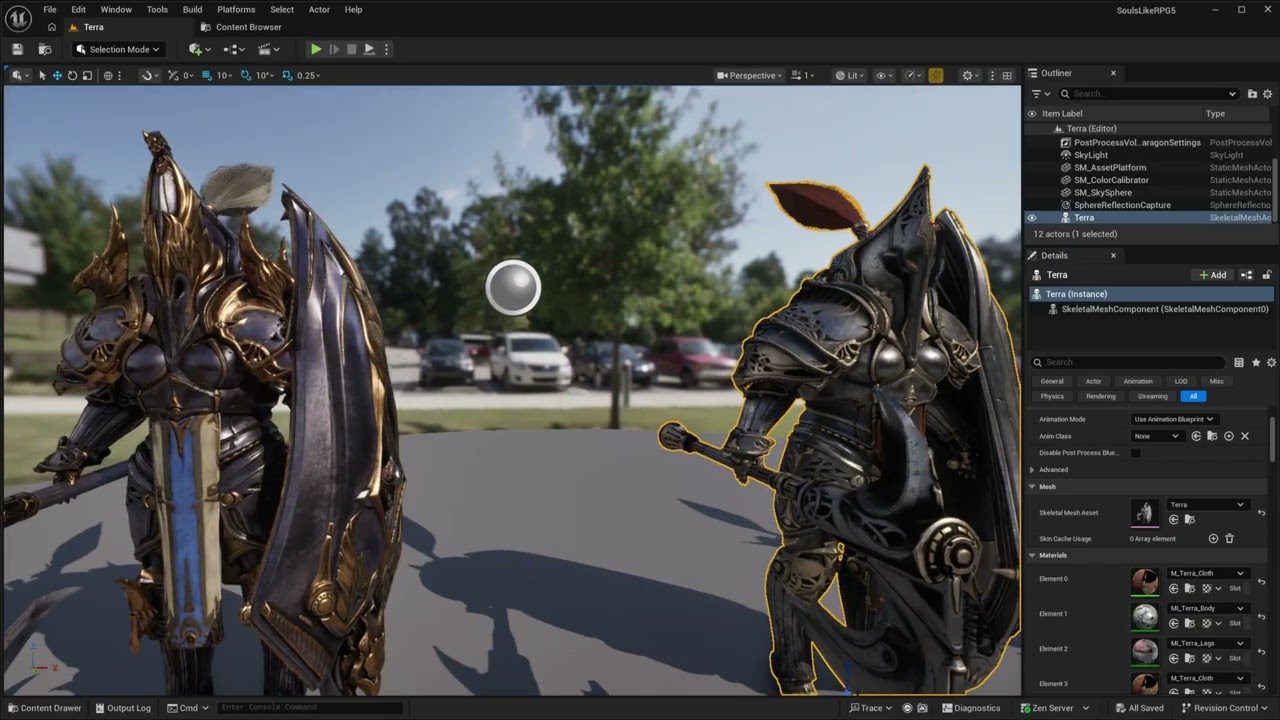The height and width of the screenshot is (720, 1280).
Task: Expand the Advanced section
Action: point(1033,470)
